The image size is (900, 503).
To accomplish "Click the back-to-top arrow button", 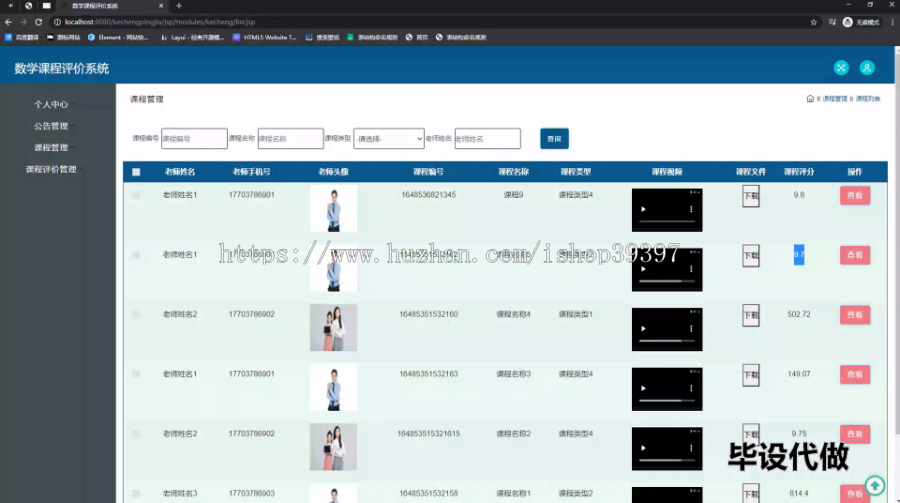I will tap(875, 486).
